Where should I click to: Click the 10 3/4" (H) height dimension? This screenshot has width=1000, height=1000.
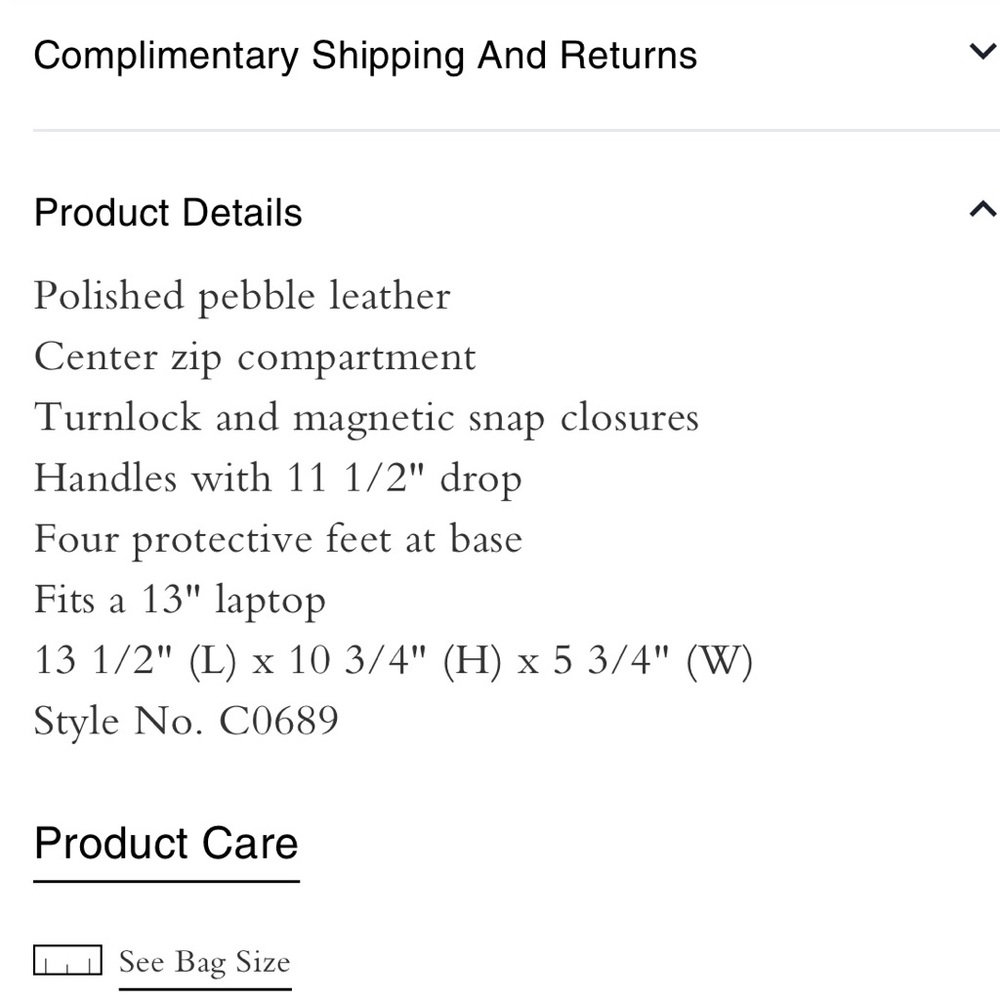pos(395,661)
